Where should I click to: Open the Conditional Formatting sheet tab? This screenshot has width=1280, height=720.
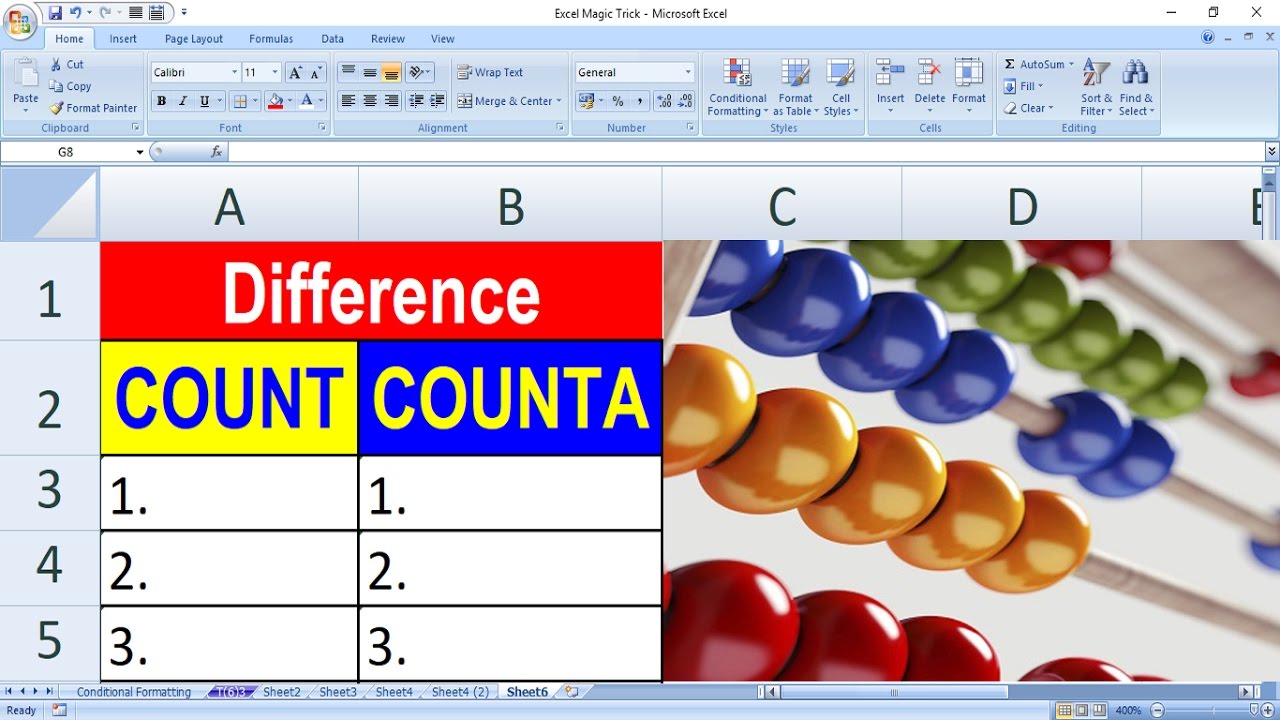coord(134,692)
